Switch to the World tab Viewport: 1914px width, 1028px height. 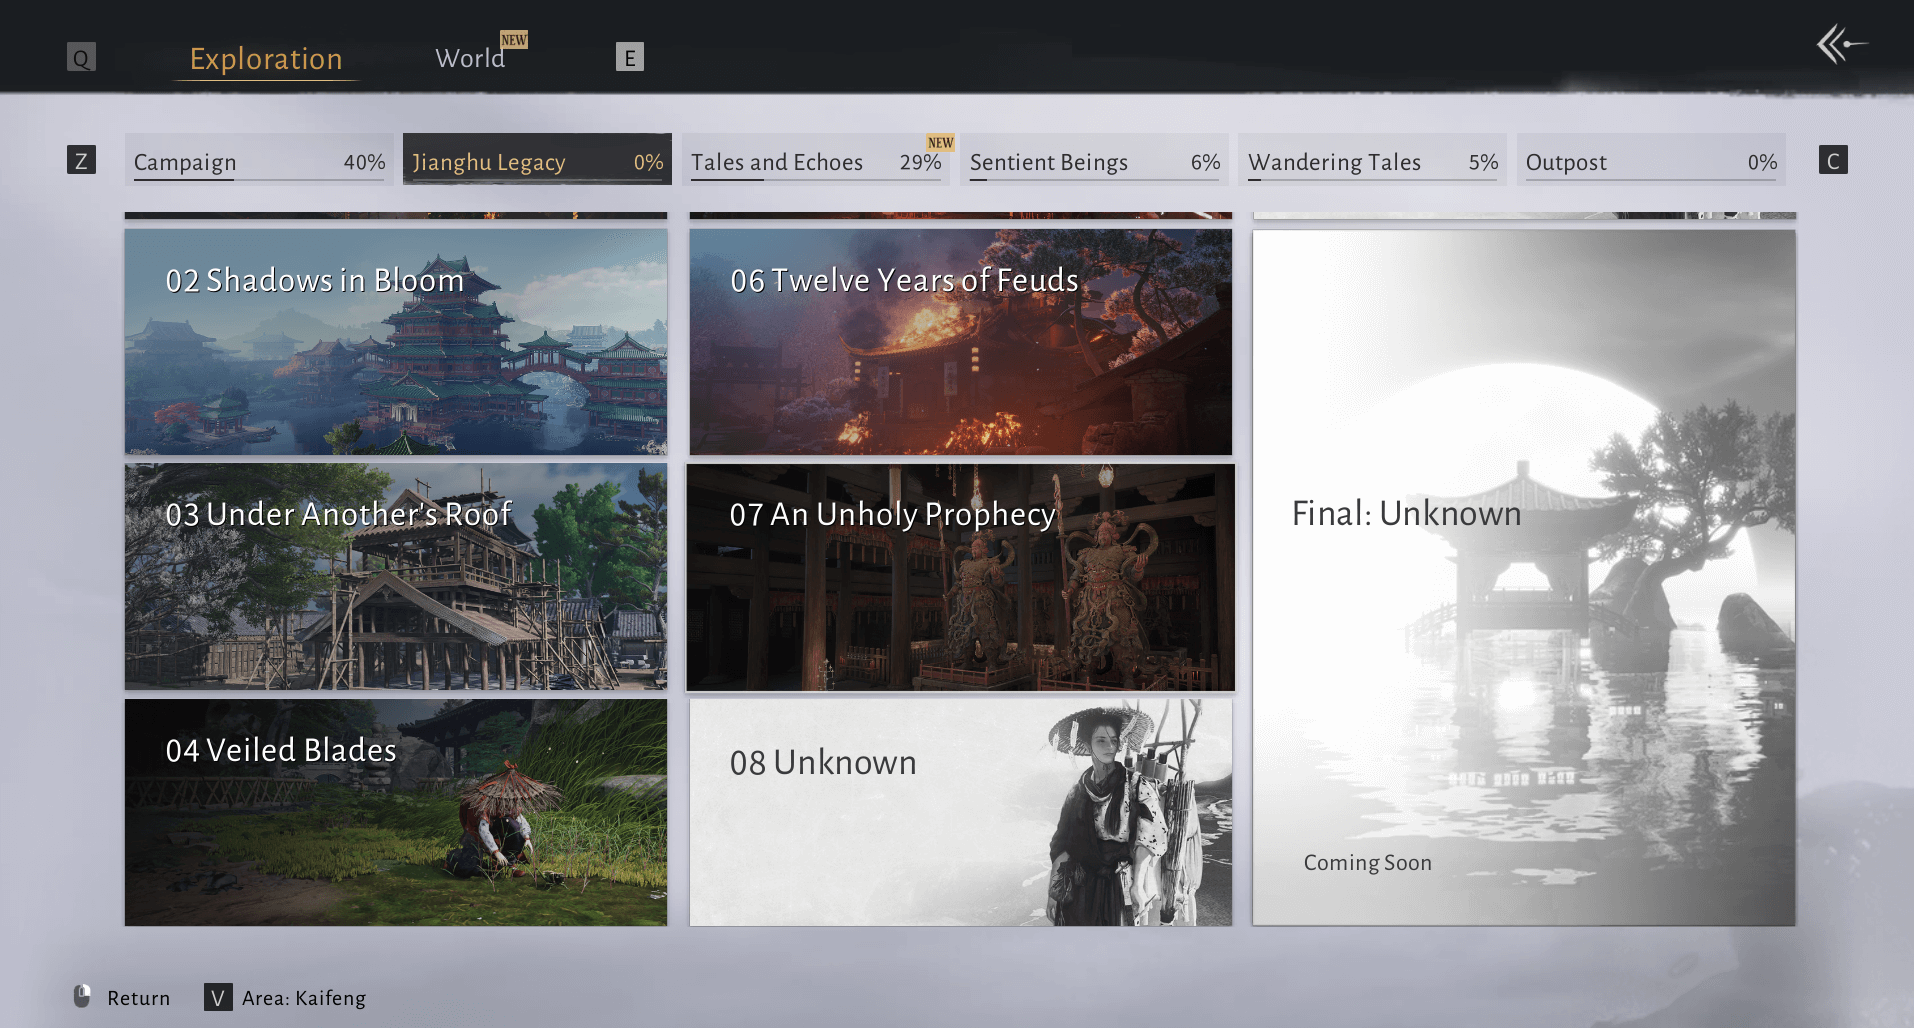[x=469, y=59]
